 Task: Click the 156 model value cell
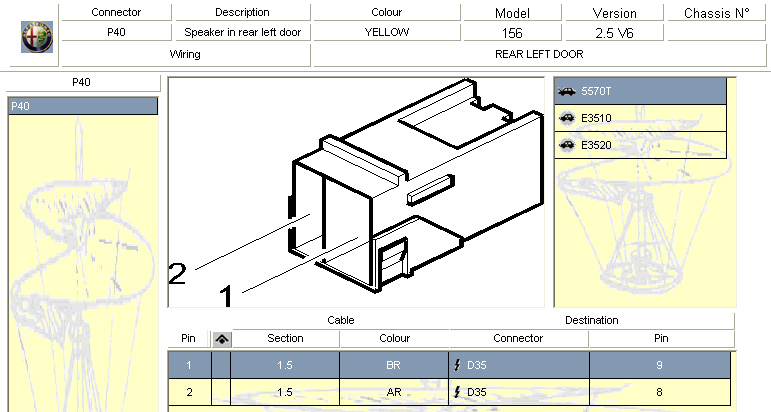[512, 33]
